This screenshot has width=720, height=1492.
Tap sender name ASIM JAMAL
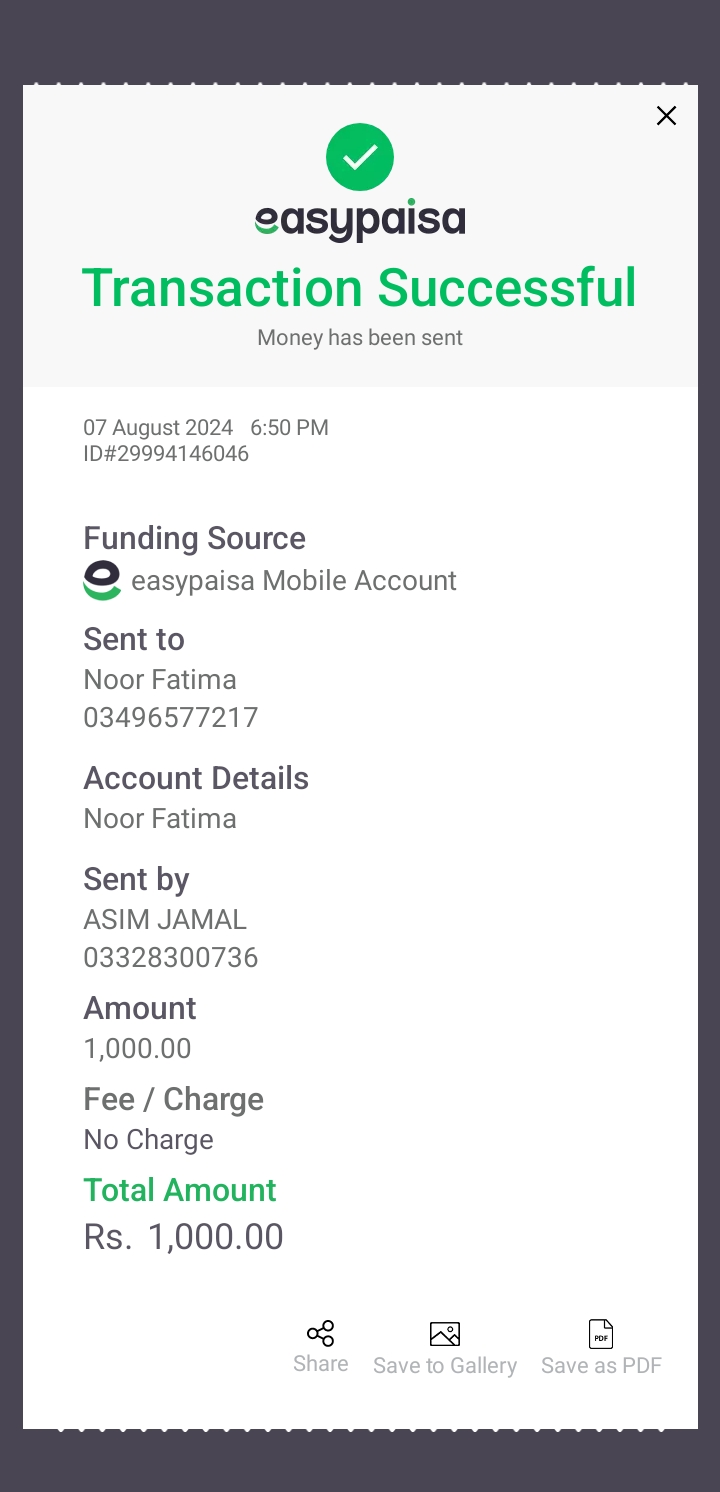[165, 920]
